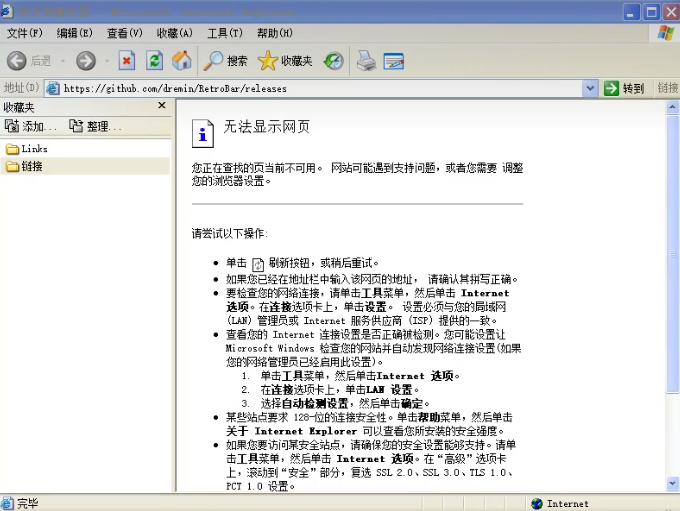Open the Links folder in favorites
680x511 pixels.
27,149
